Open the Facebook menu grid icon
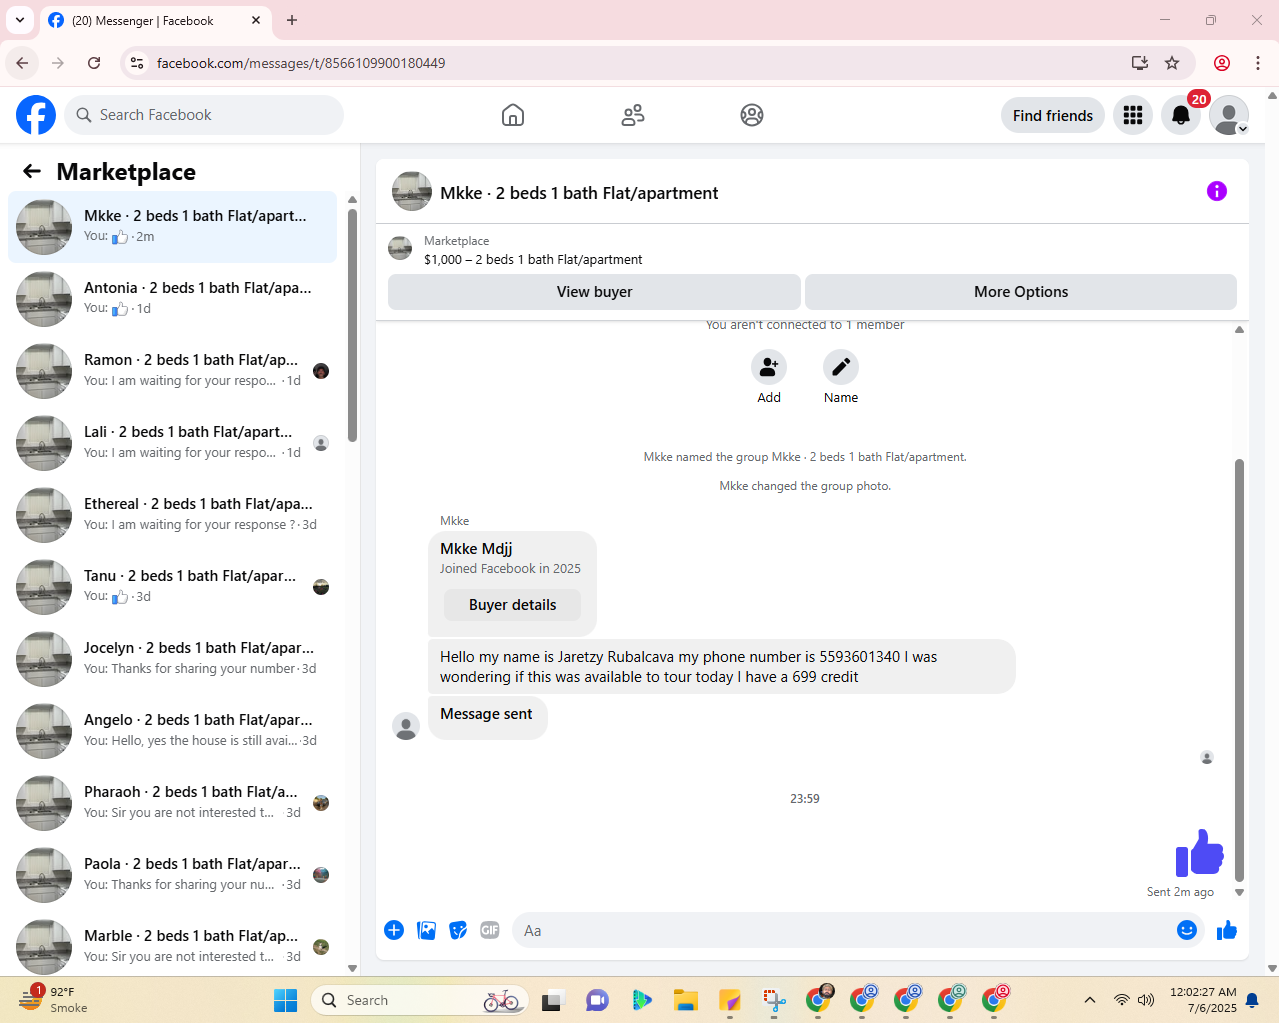The width and height of the screenshot is (1279, 1023). tap(1133, 116)
